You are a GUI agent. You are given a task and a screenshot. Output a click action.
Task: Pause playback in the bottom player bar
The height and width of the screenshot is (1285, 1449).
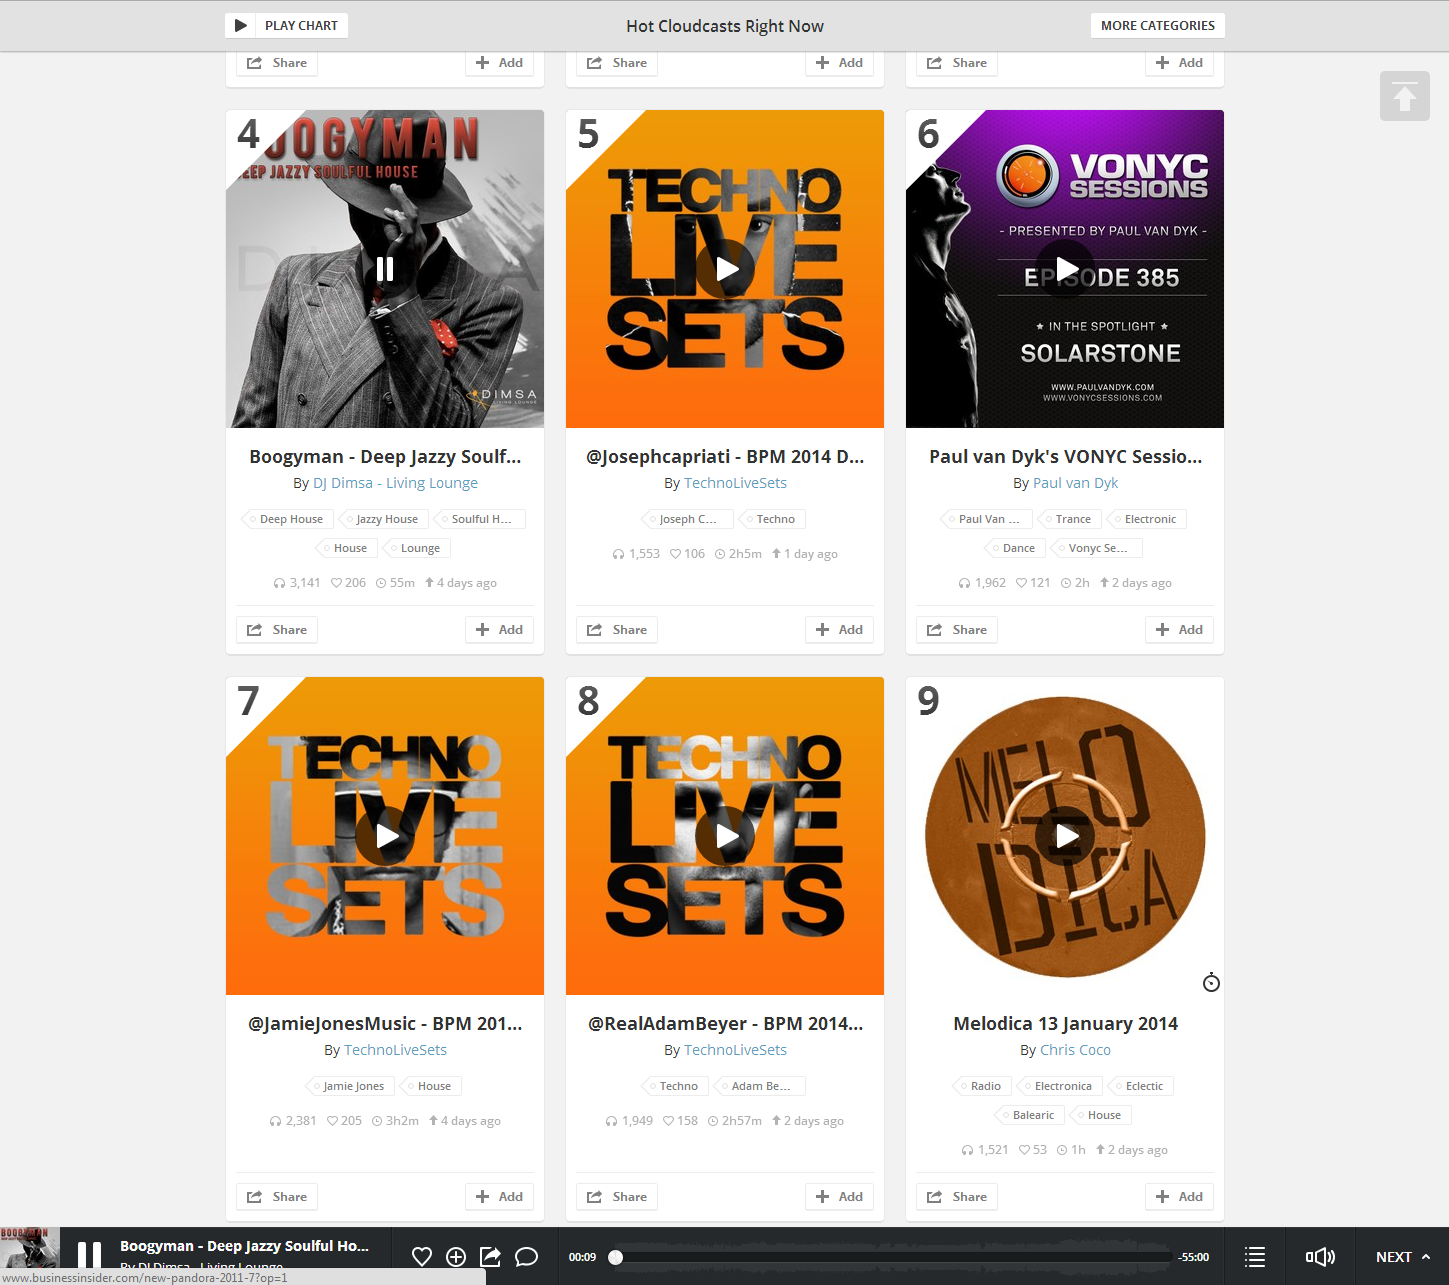click(x=90, y=1256)
